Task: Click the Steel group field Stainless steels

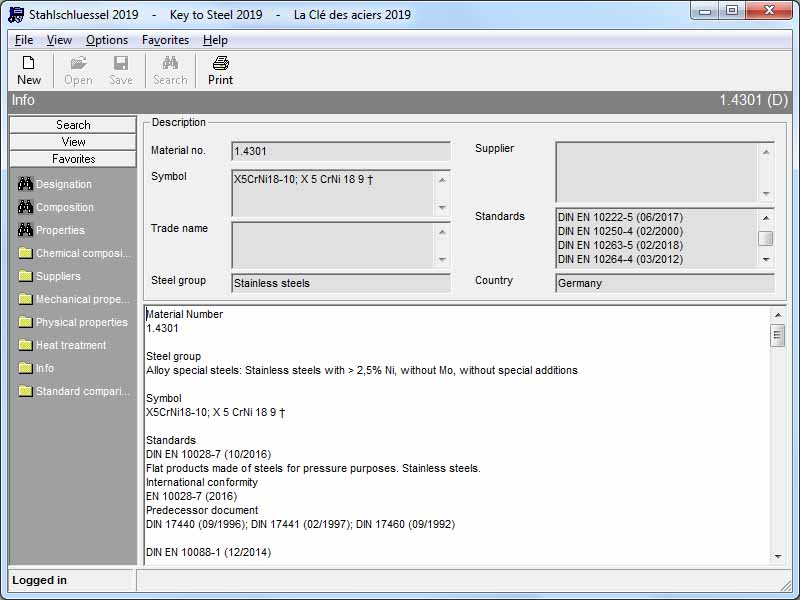Action: [341, 283]
